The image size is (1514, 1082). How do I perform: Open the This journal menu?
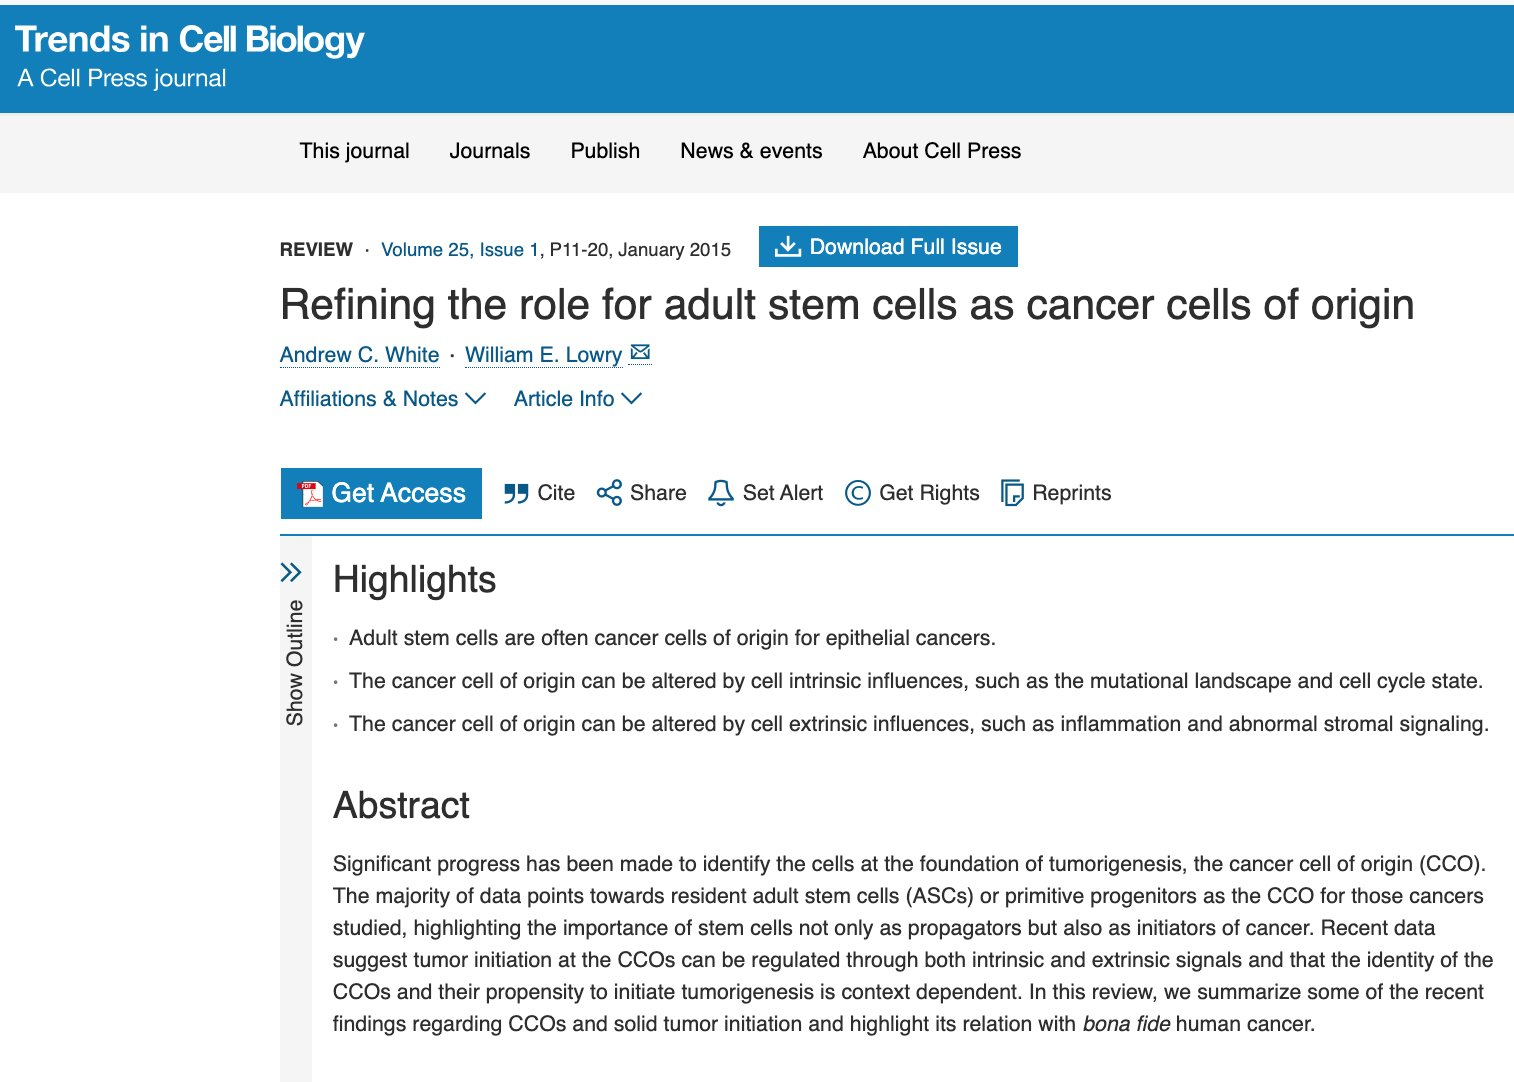pos(354,151)
